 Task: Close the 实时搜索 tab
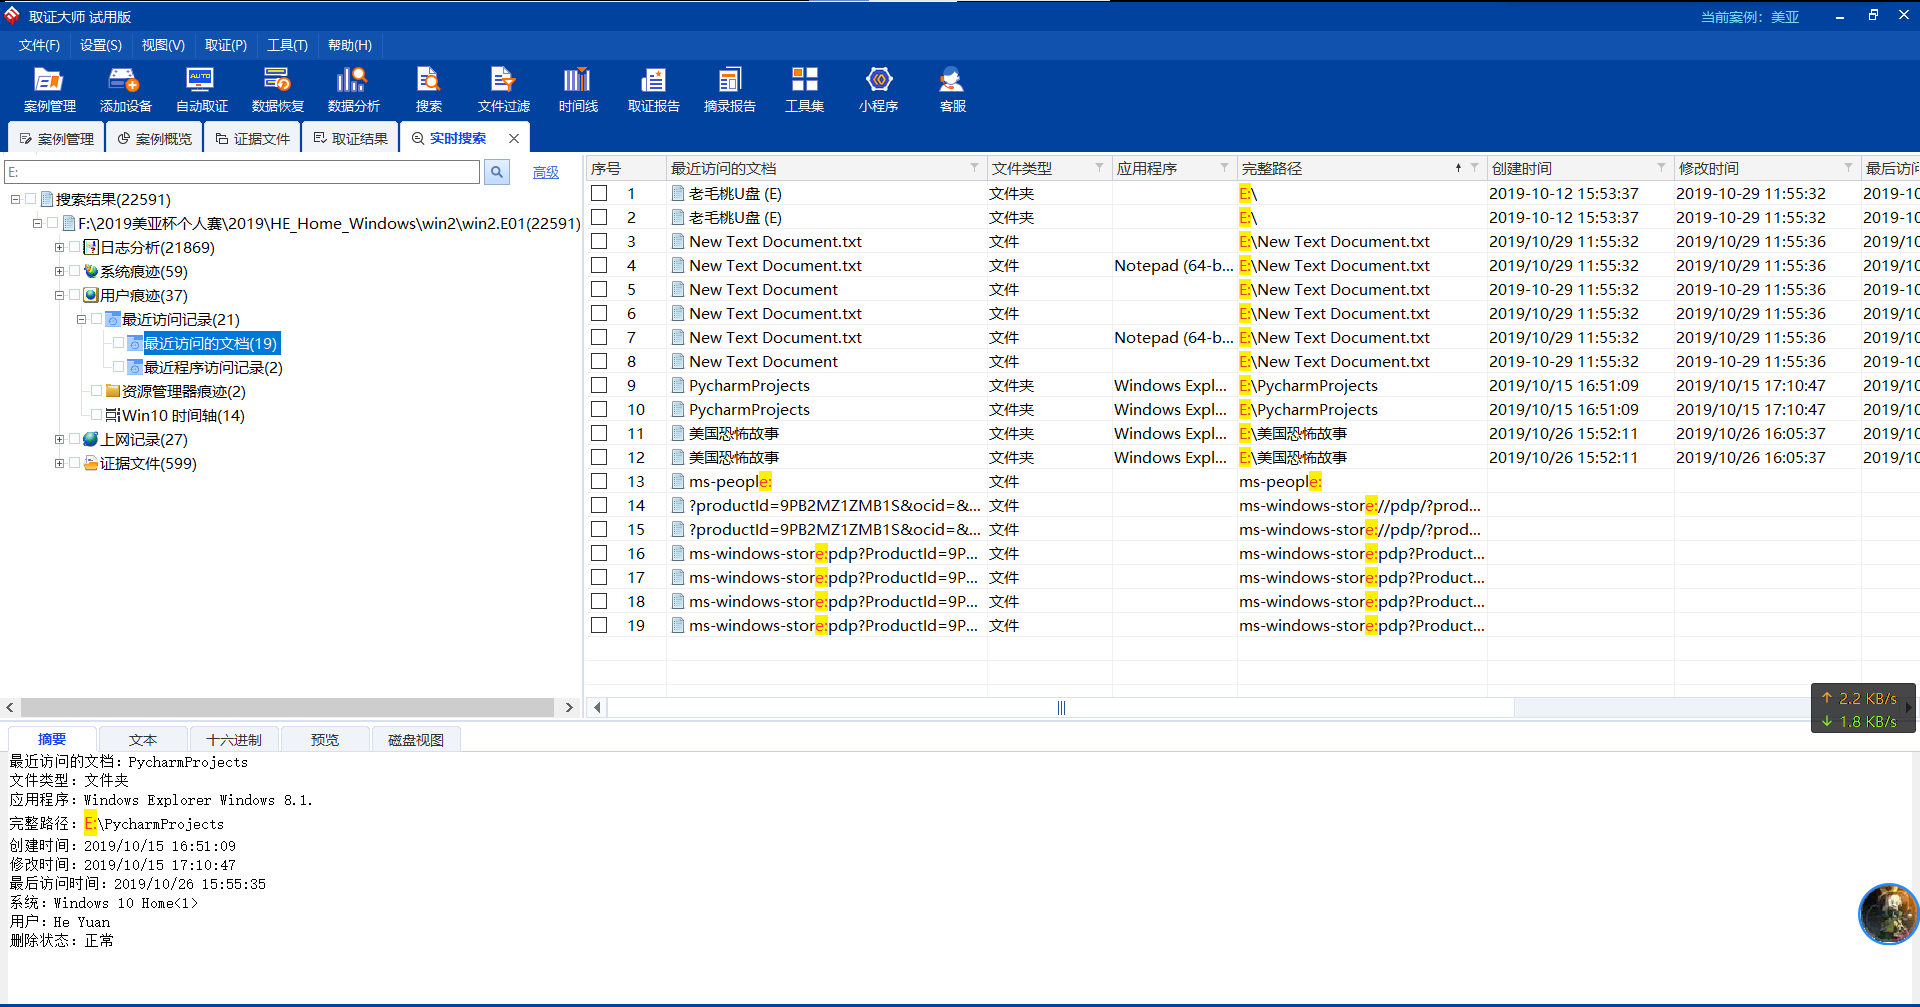point(514,138)
